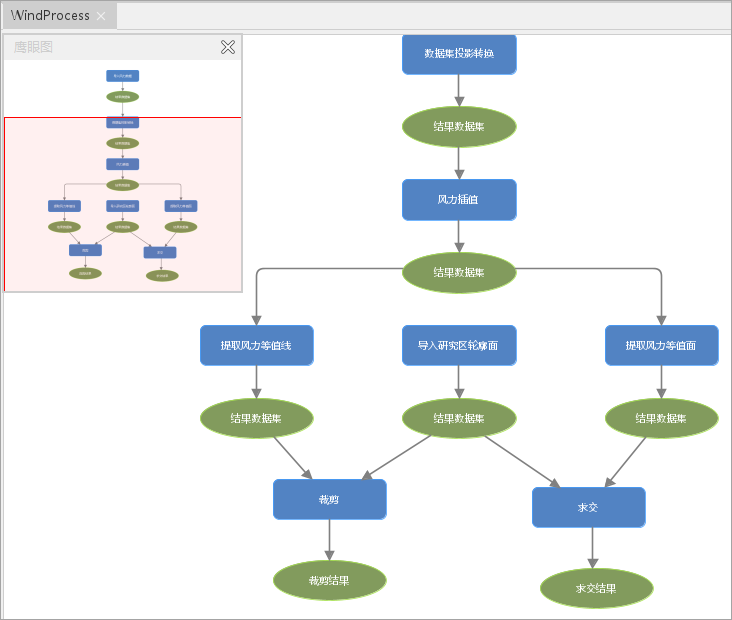Close the WindProcess tab

point(101,16)
